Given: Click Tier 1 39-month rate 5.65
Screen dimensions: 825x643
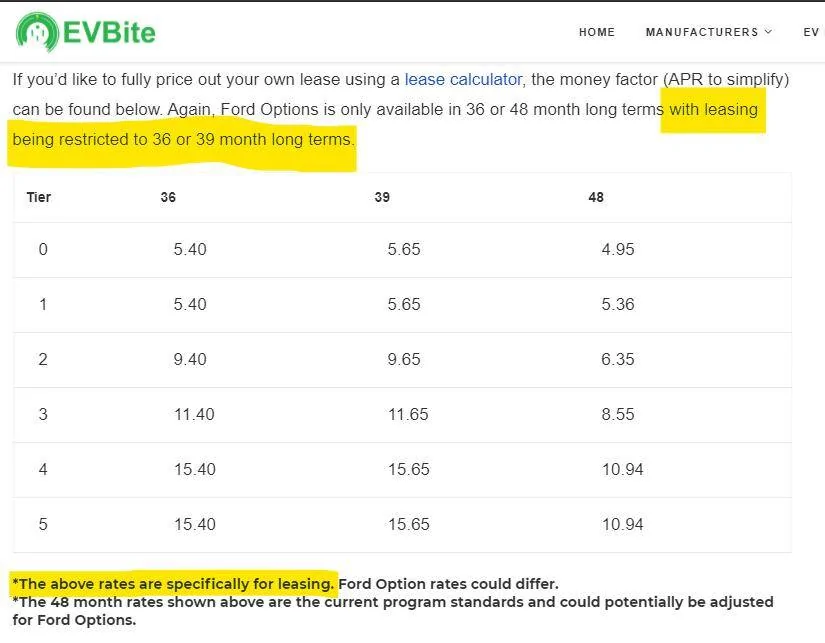Looking at the screenshot, I should (x=404, y=304).
